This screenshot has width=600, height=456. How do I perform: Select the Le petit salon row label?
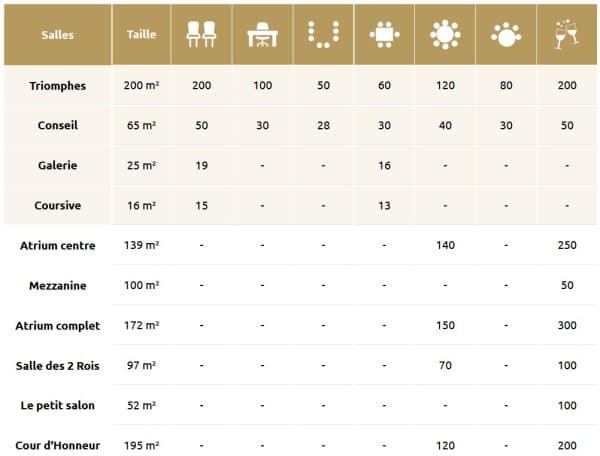(57, 405)
